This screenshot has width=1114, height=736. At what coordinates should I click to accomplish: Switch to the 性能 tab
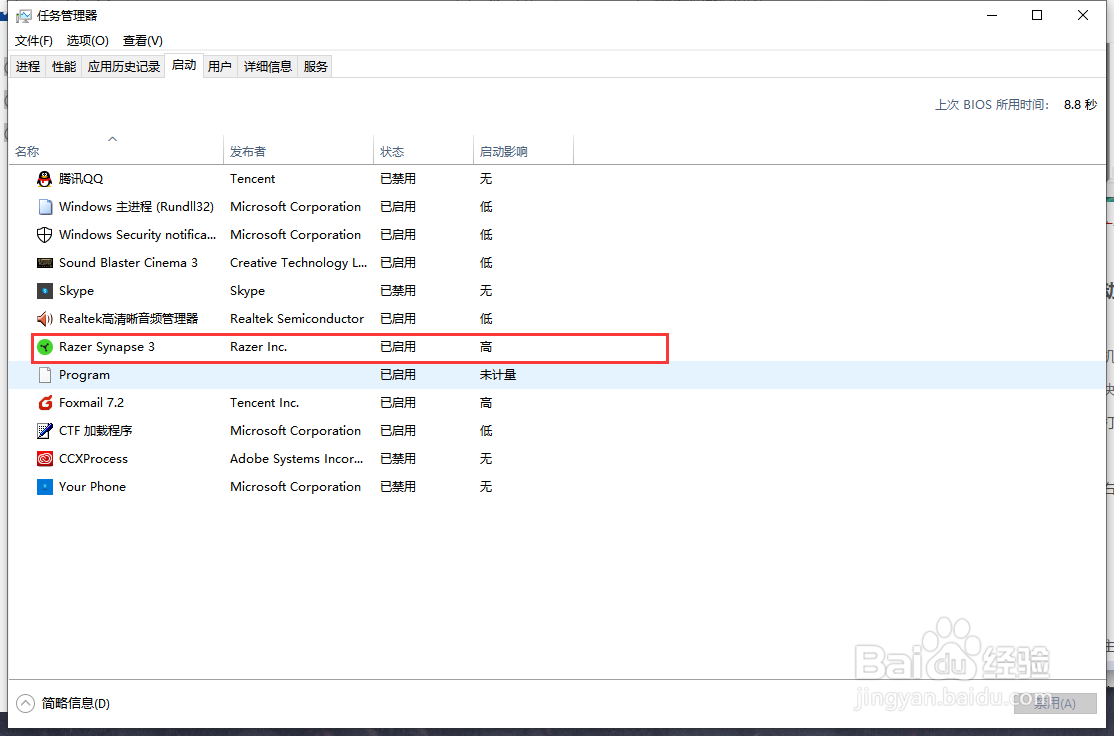pos(63,66)
